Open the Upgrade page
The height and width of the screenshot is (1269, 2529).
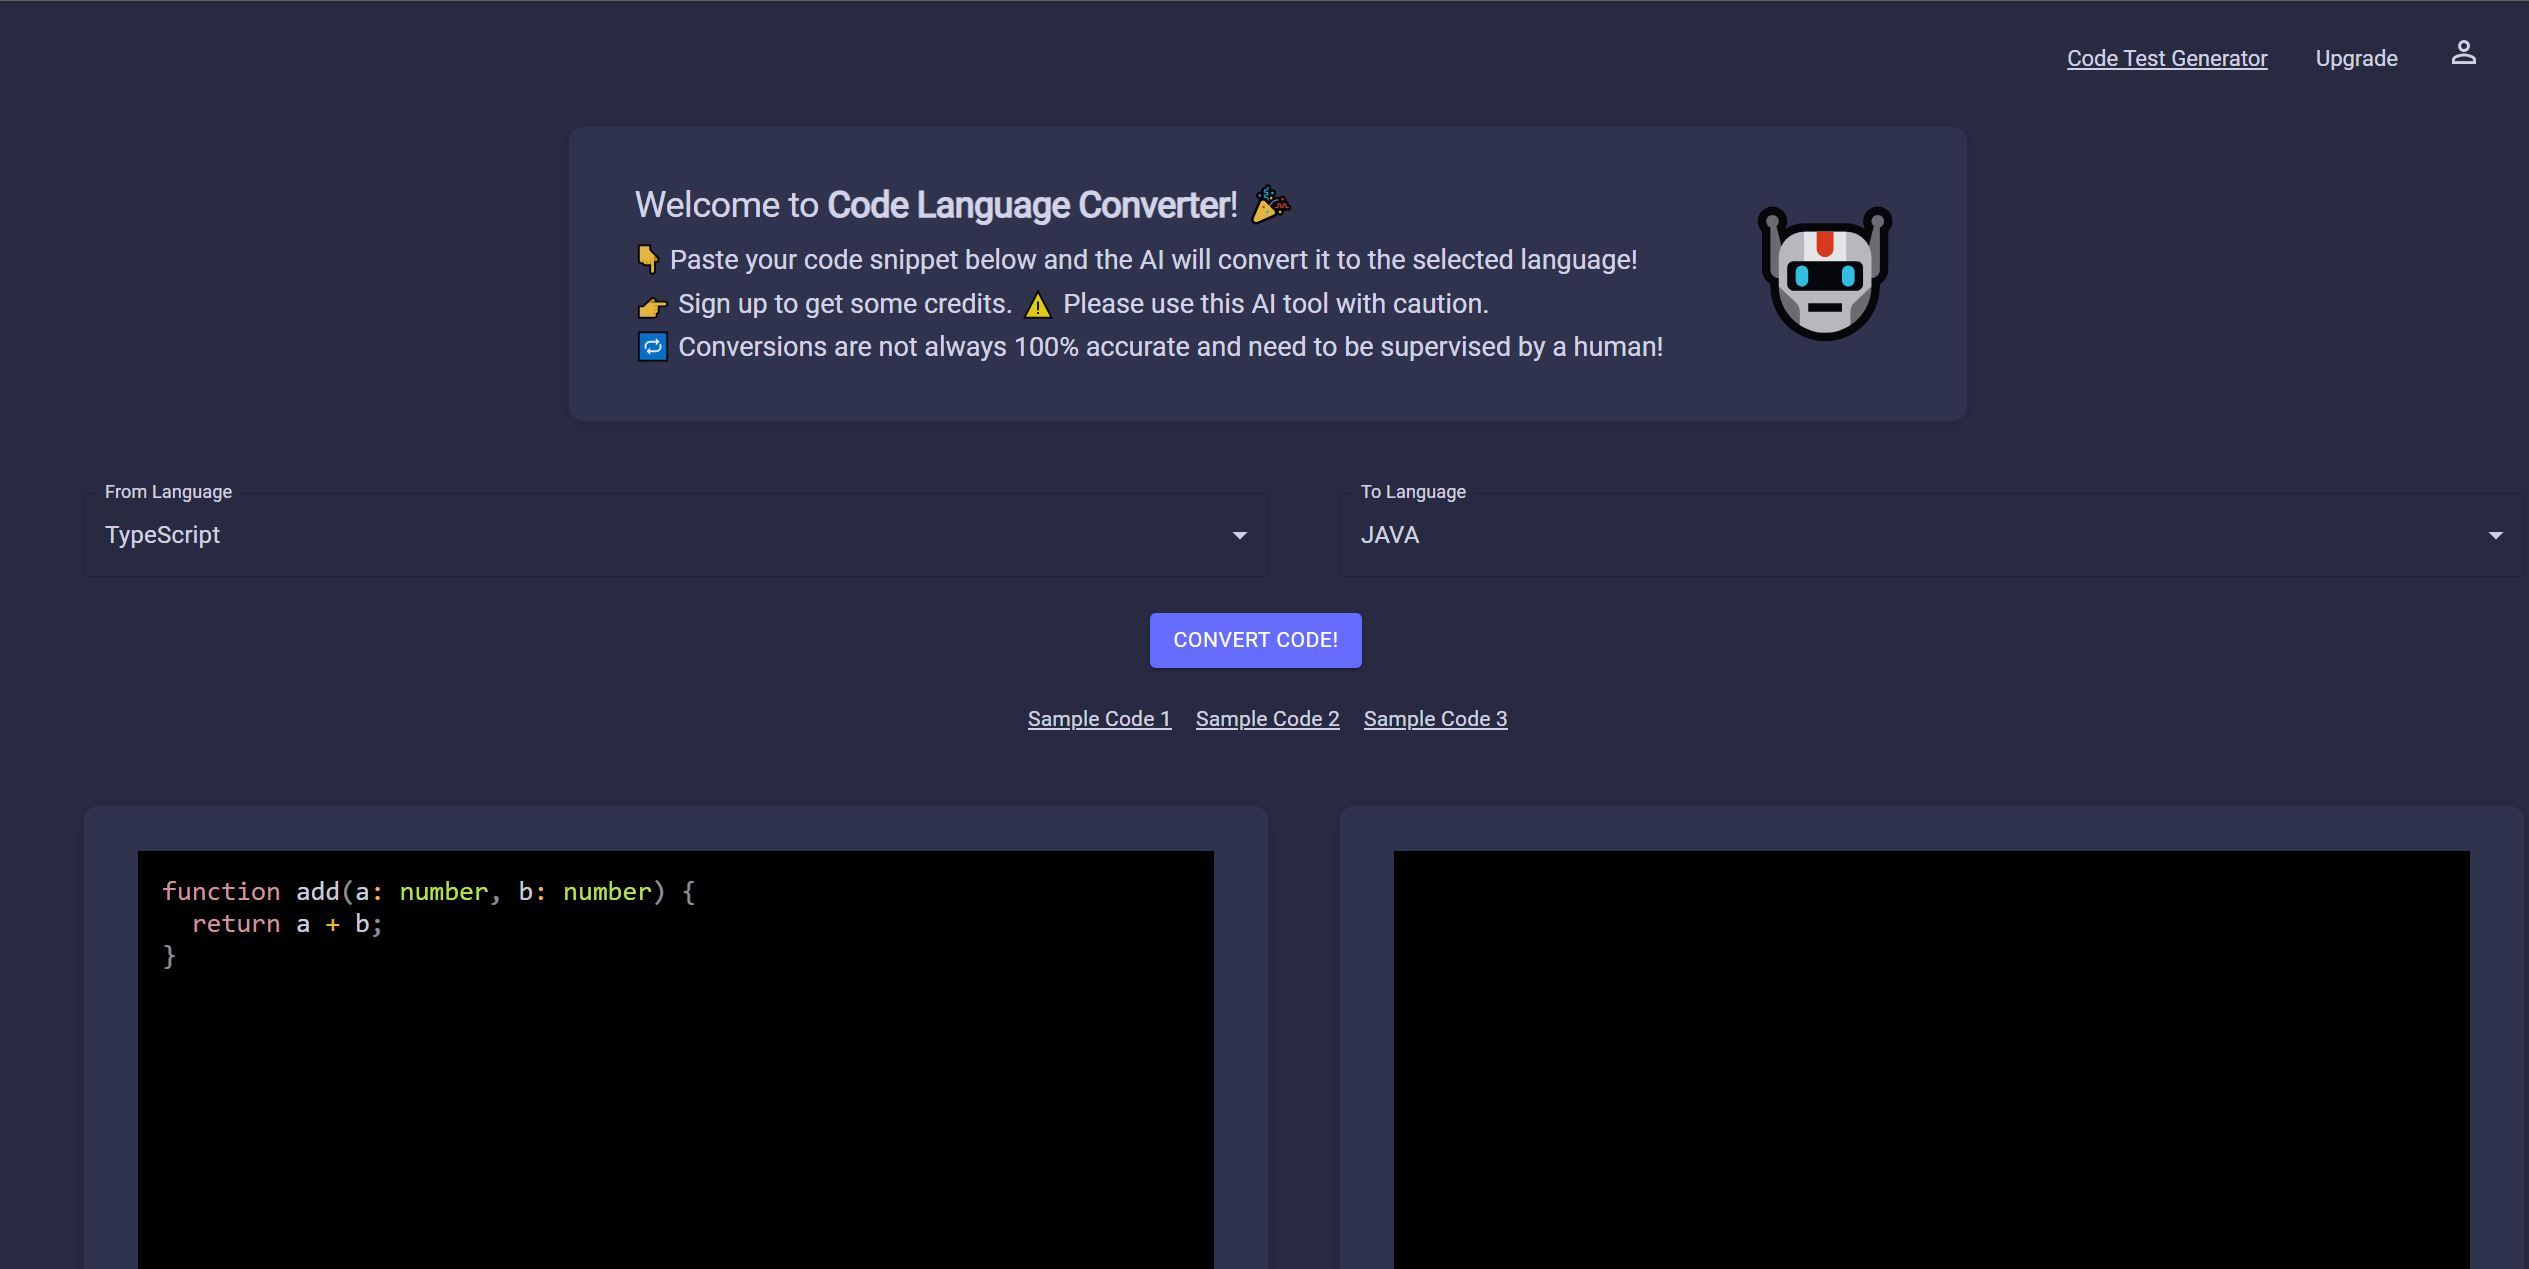point(2356,57)
